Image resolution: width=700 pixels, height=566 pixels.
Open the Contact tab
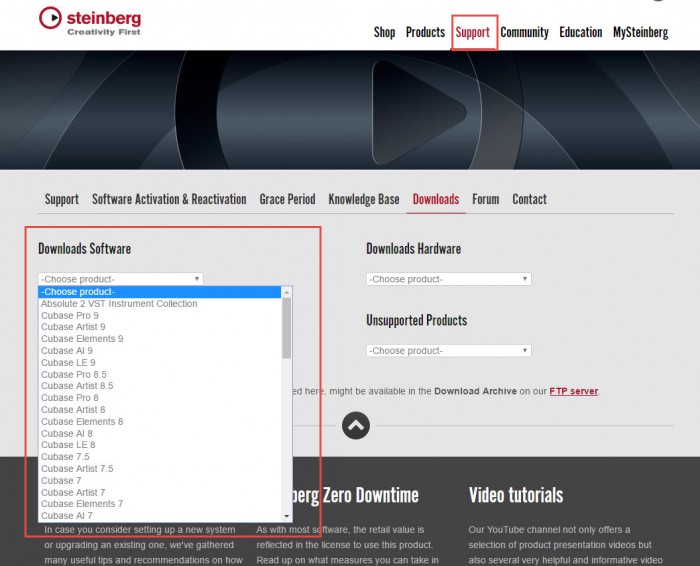529,199
